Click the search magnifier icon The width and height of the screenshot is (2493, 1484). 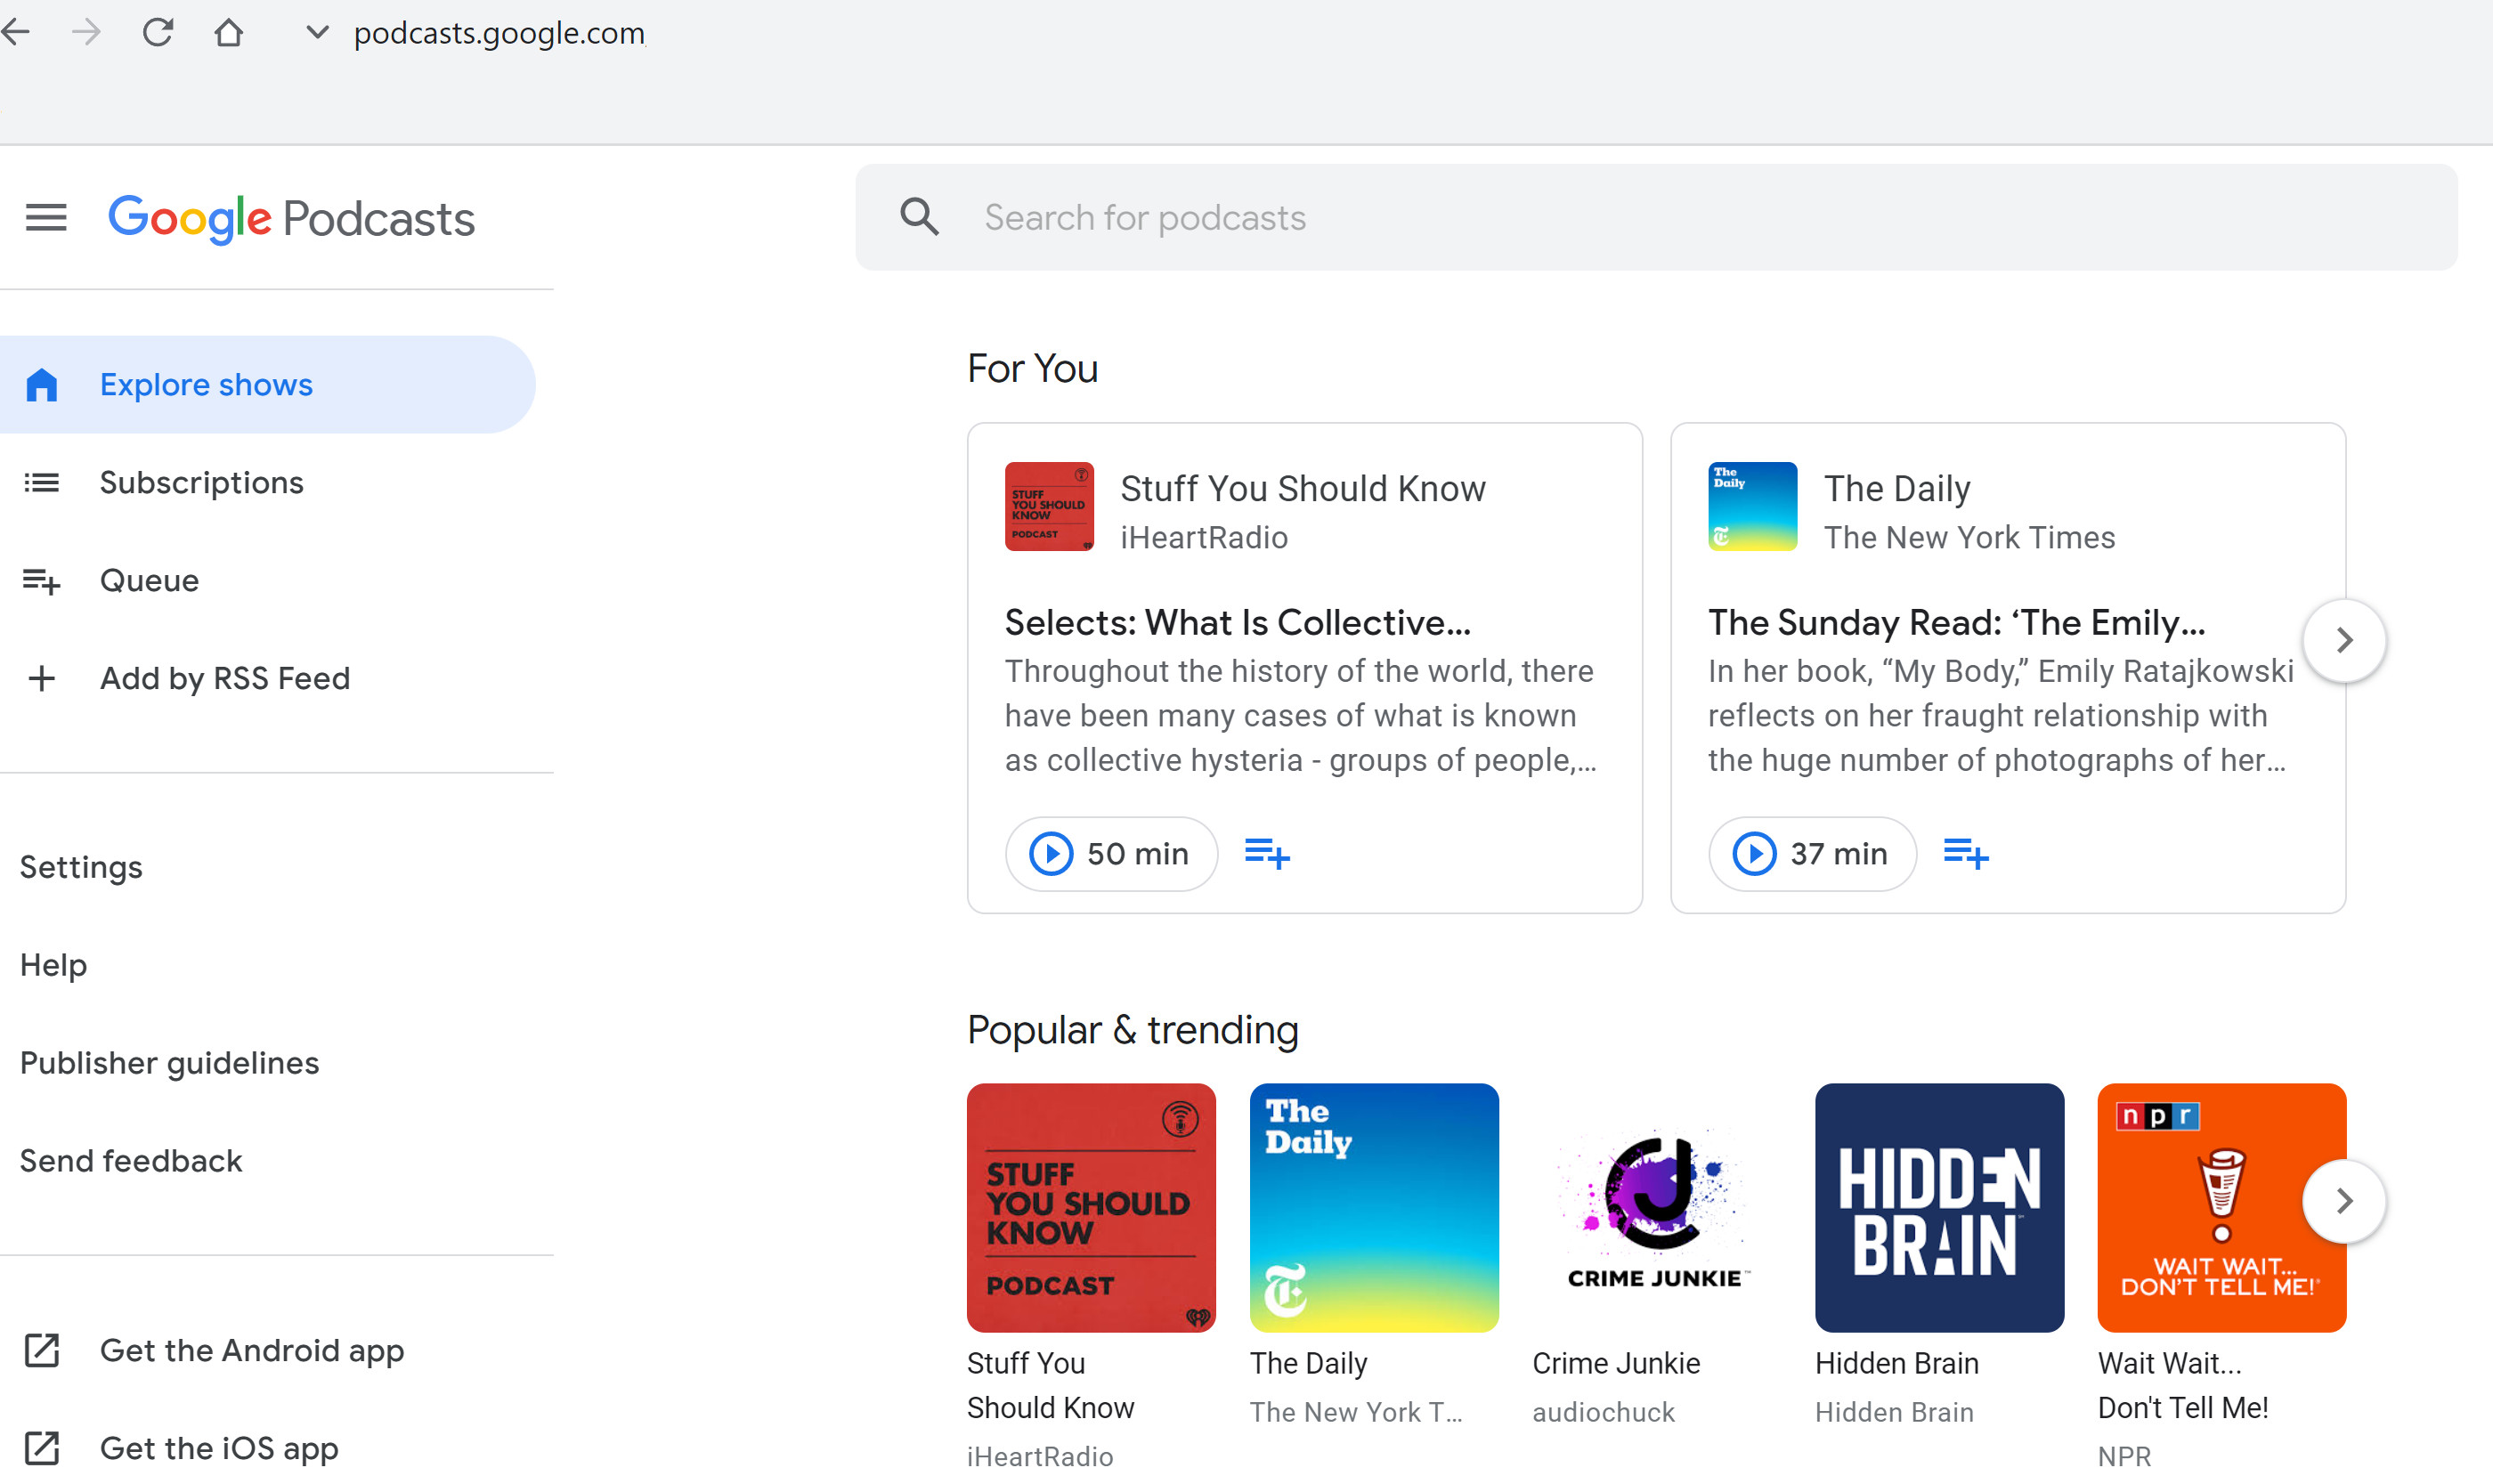click(x=919, y=217)
